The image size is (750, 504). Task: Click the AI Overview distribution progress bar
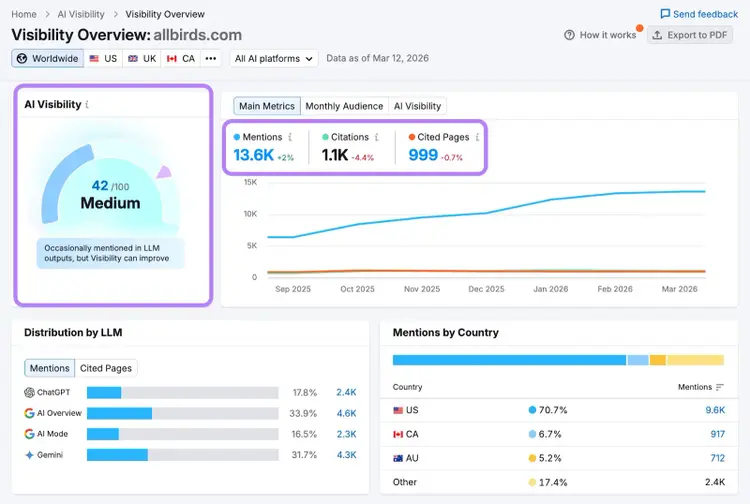(x=183, y=413)
